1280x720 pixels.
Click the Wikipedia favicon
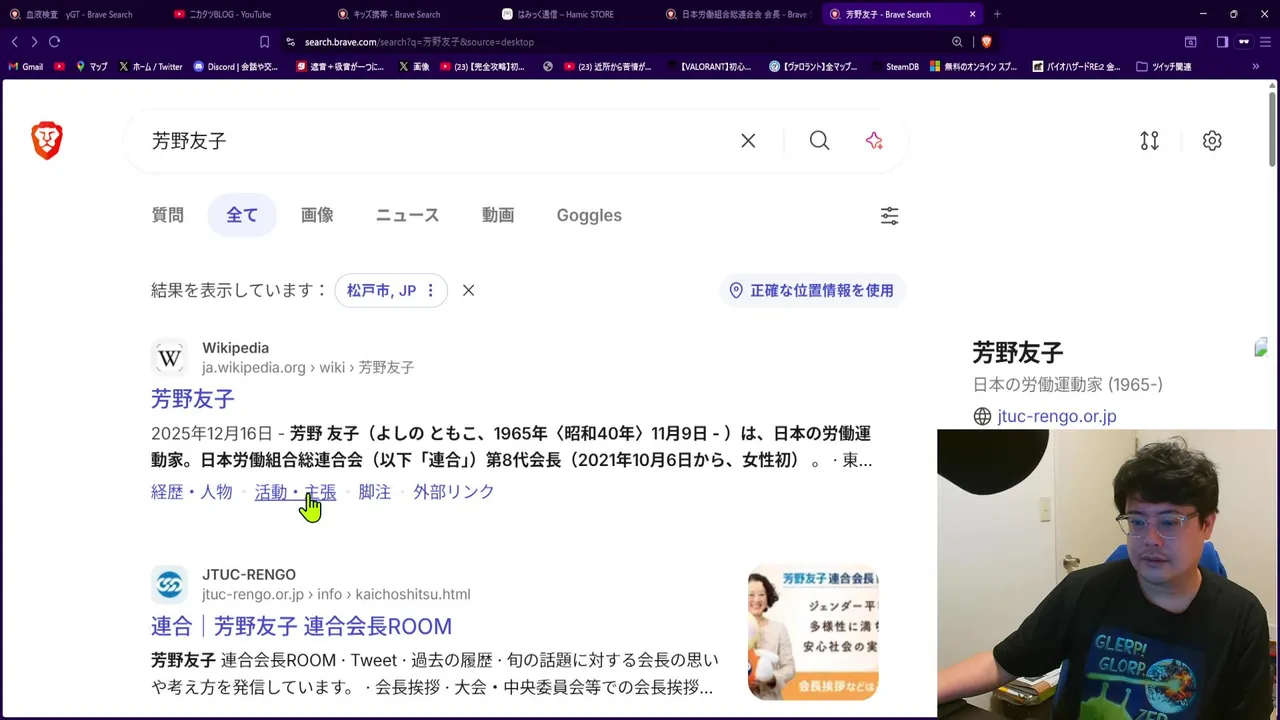click(169, 357)
